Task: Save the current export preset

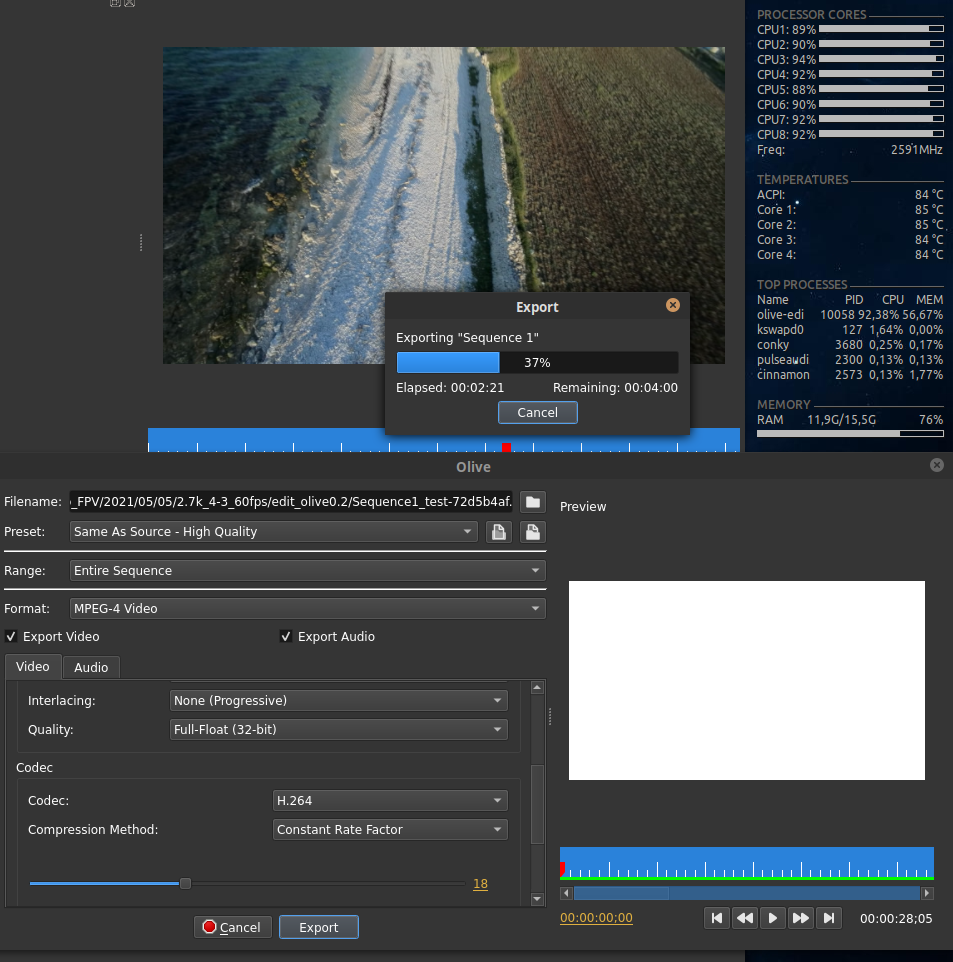Action: (533, 531)
